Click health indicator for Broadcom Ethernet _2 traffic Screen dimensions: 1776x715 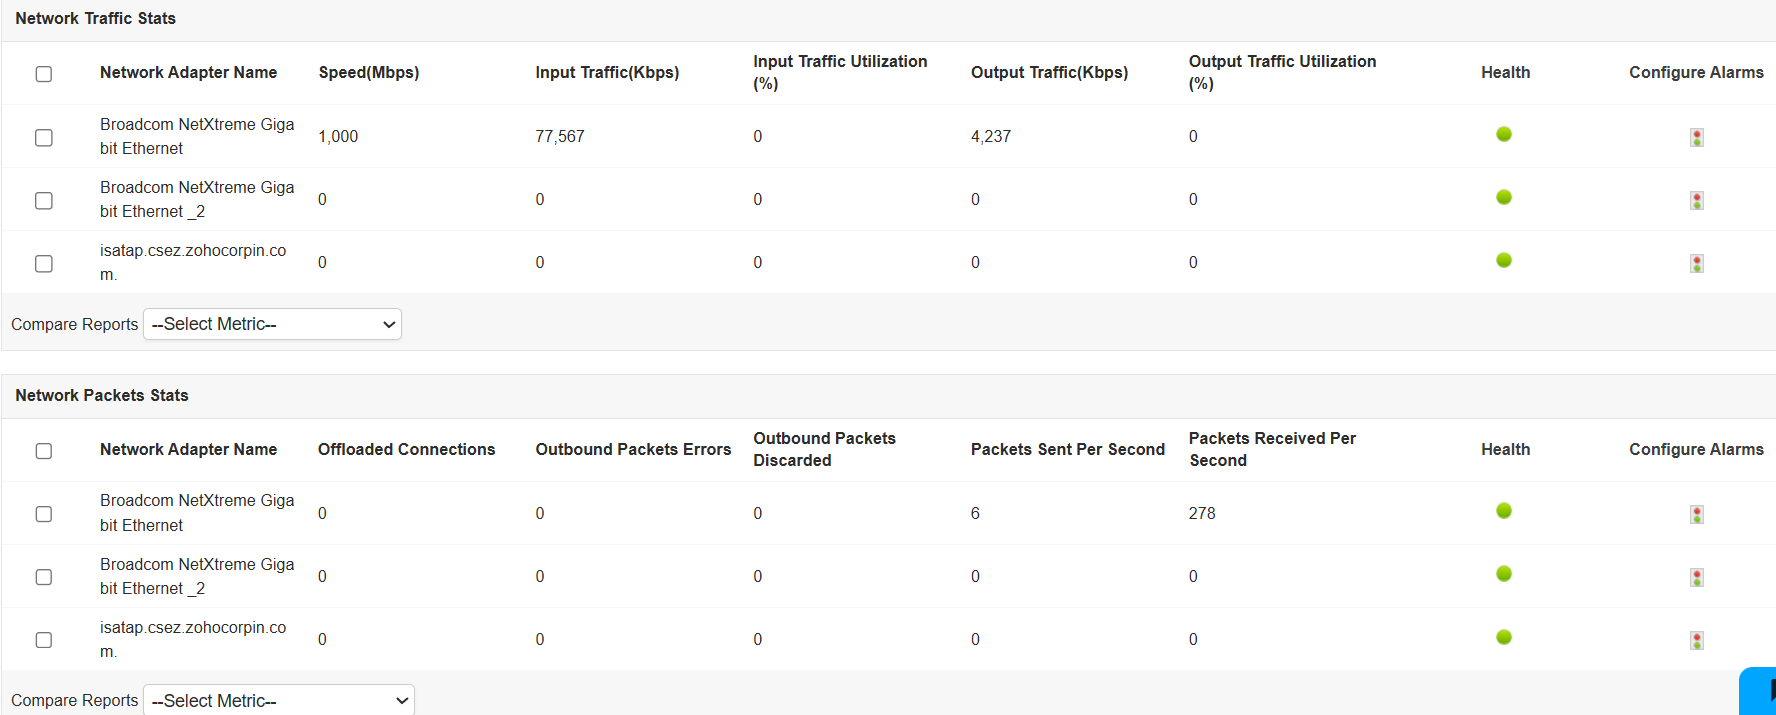(x=1504, y=197)
